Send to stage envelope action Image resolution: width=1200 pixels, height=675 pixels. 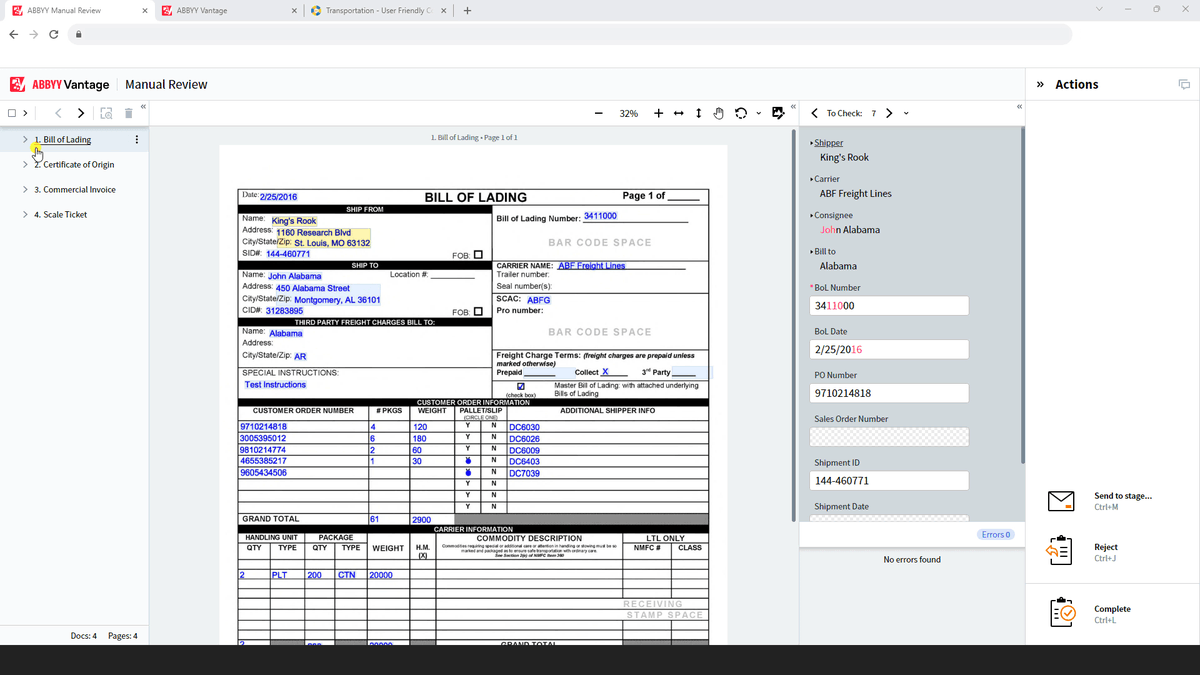click(1061, 501)
